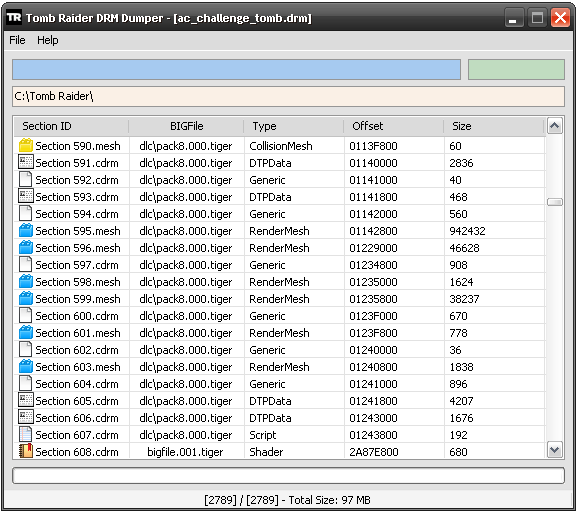Open the Help menu

47,40
